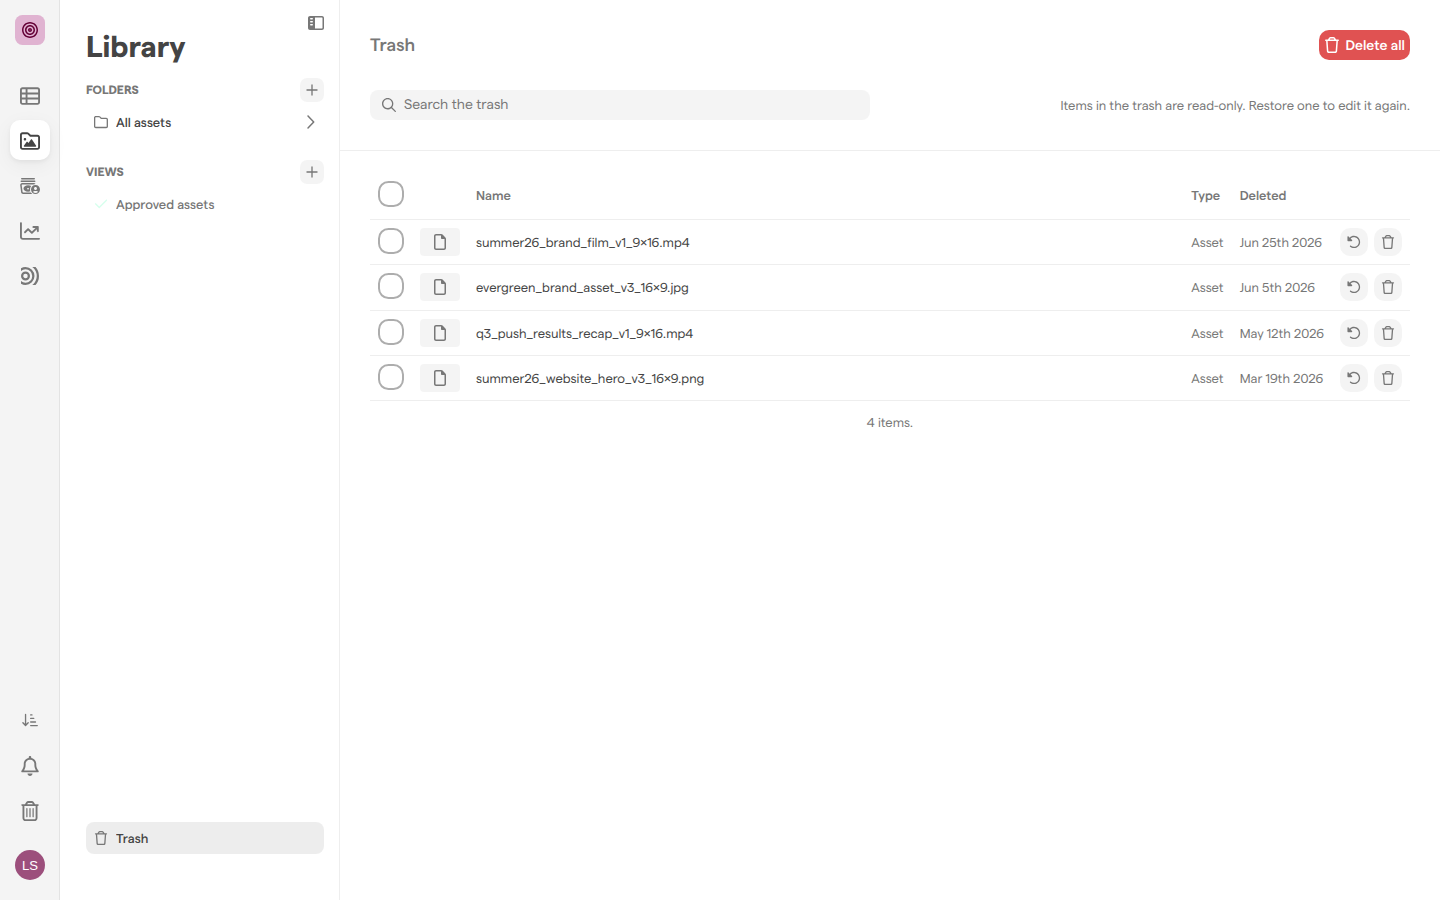
Task: Click file icon of summer26_brand_film_v1_9×16.mp4
Action: pos(440,242)
